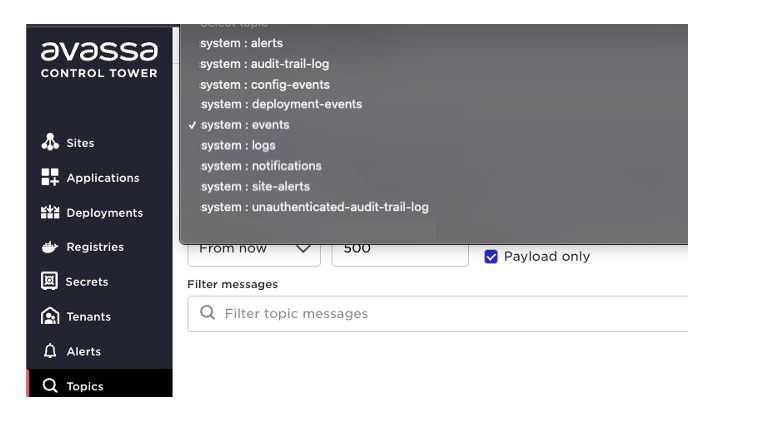The width and height of the screenshot is (758, 428).
Task: Click the Applications grid icon
Action: [x=50, y=177]
